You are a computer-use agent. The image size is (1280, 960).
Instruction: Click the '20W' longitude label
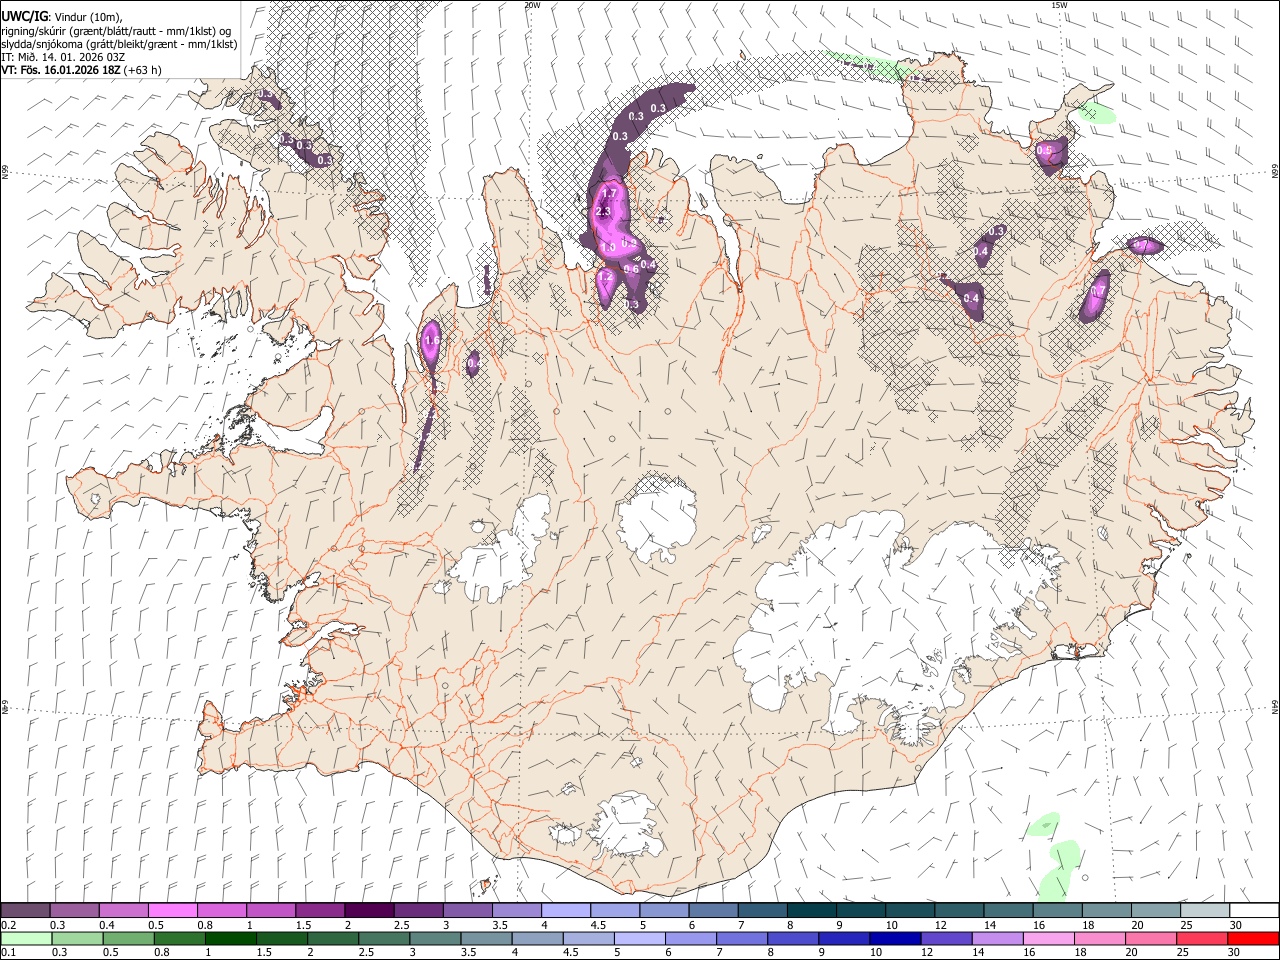coord(532,5)
